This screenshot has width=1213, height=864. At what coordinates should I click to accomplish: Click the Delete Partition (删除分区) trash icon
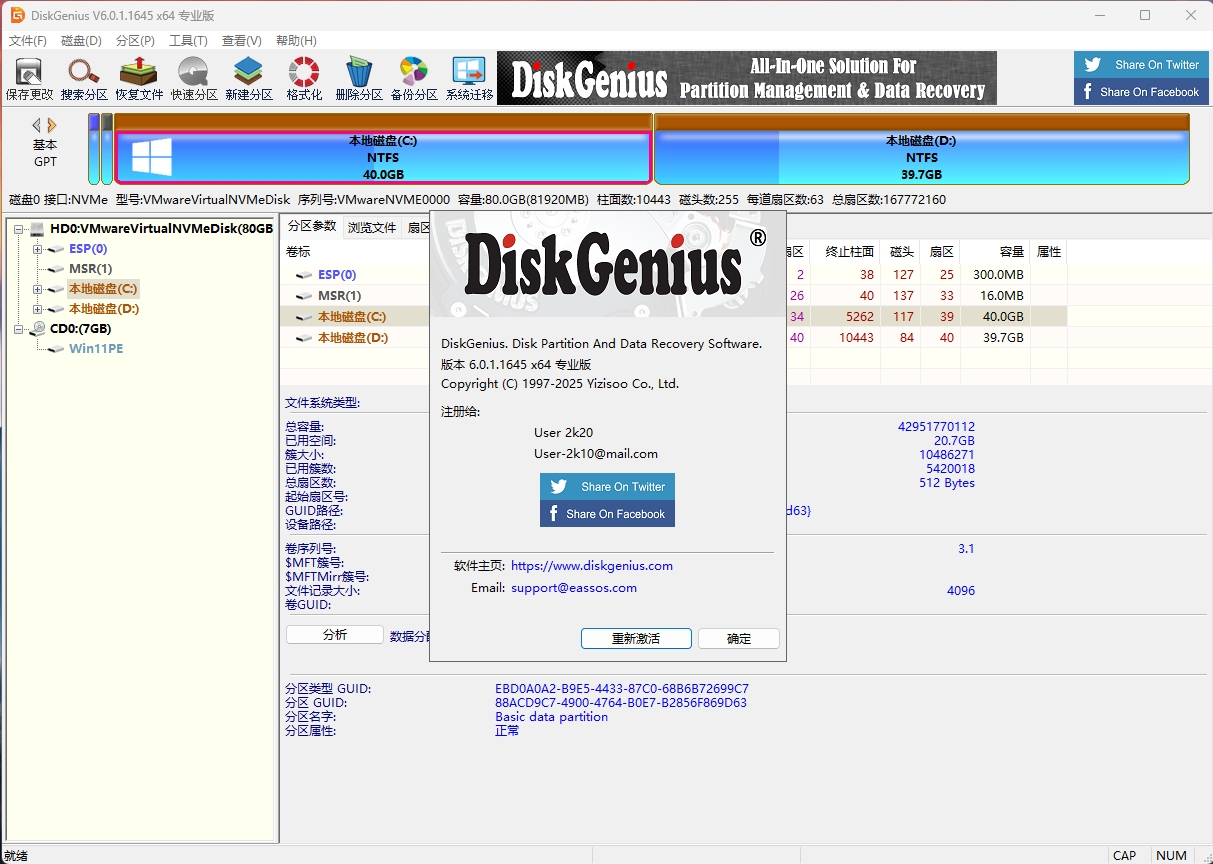coord(359,77)
